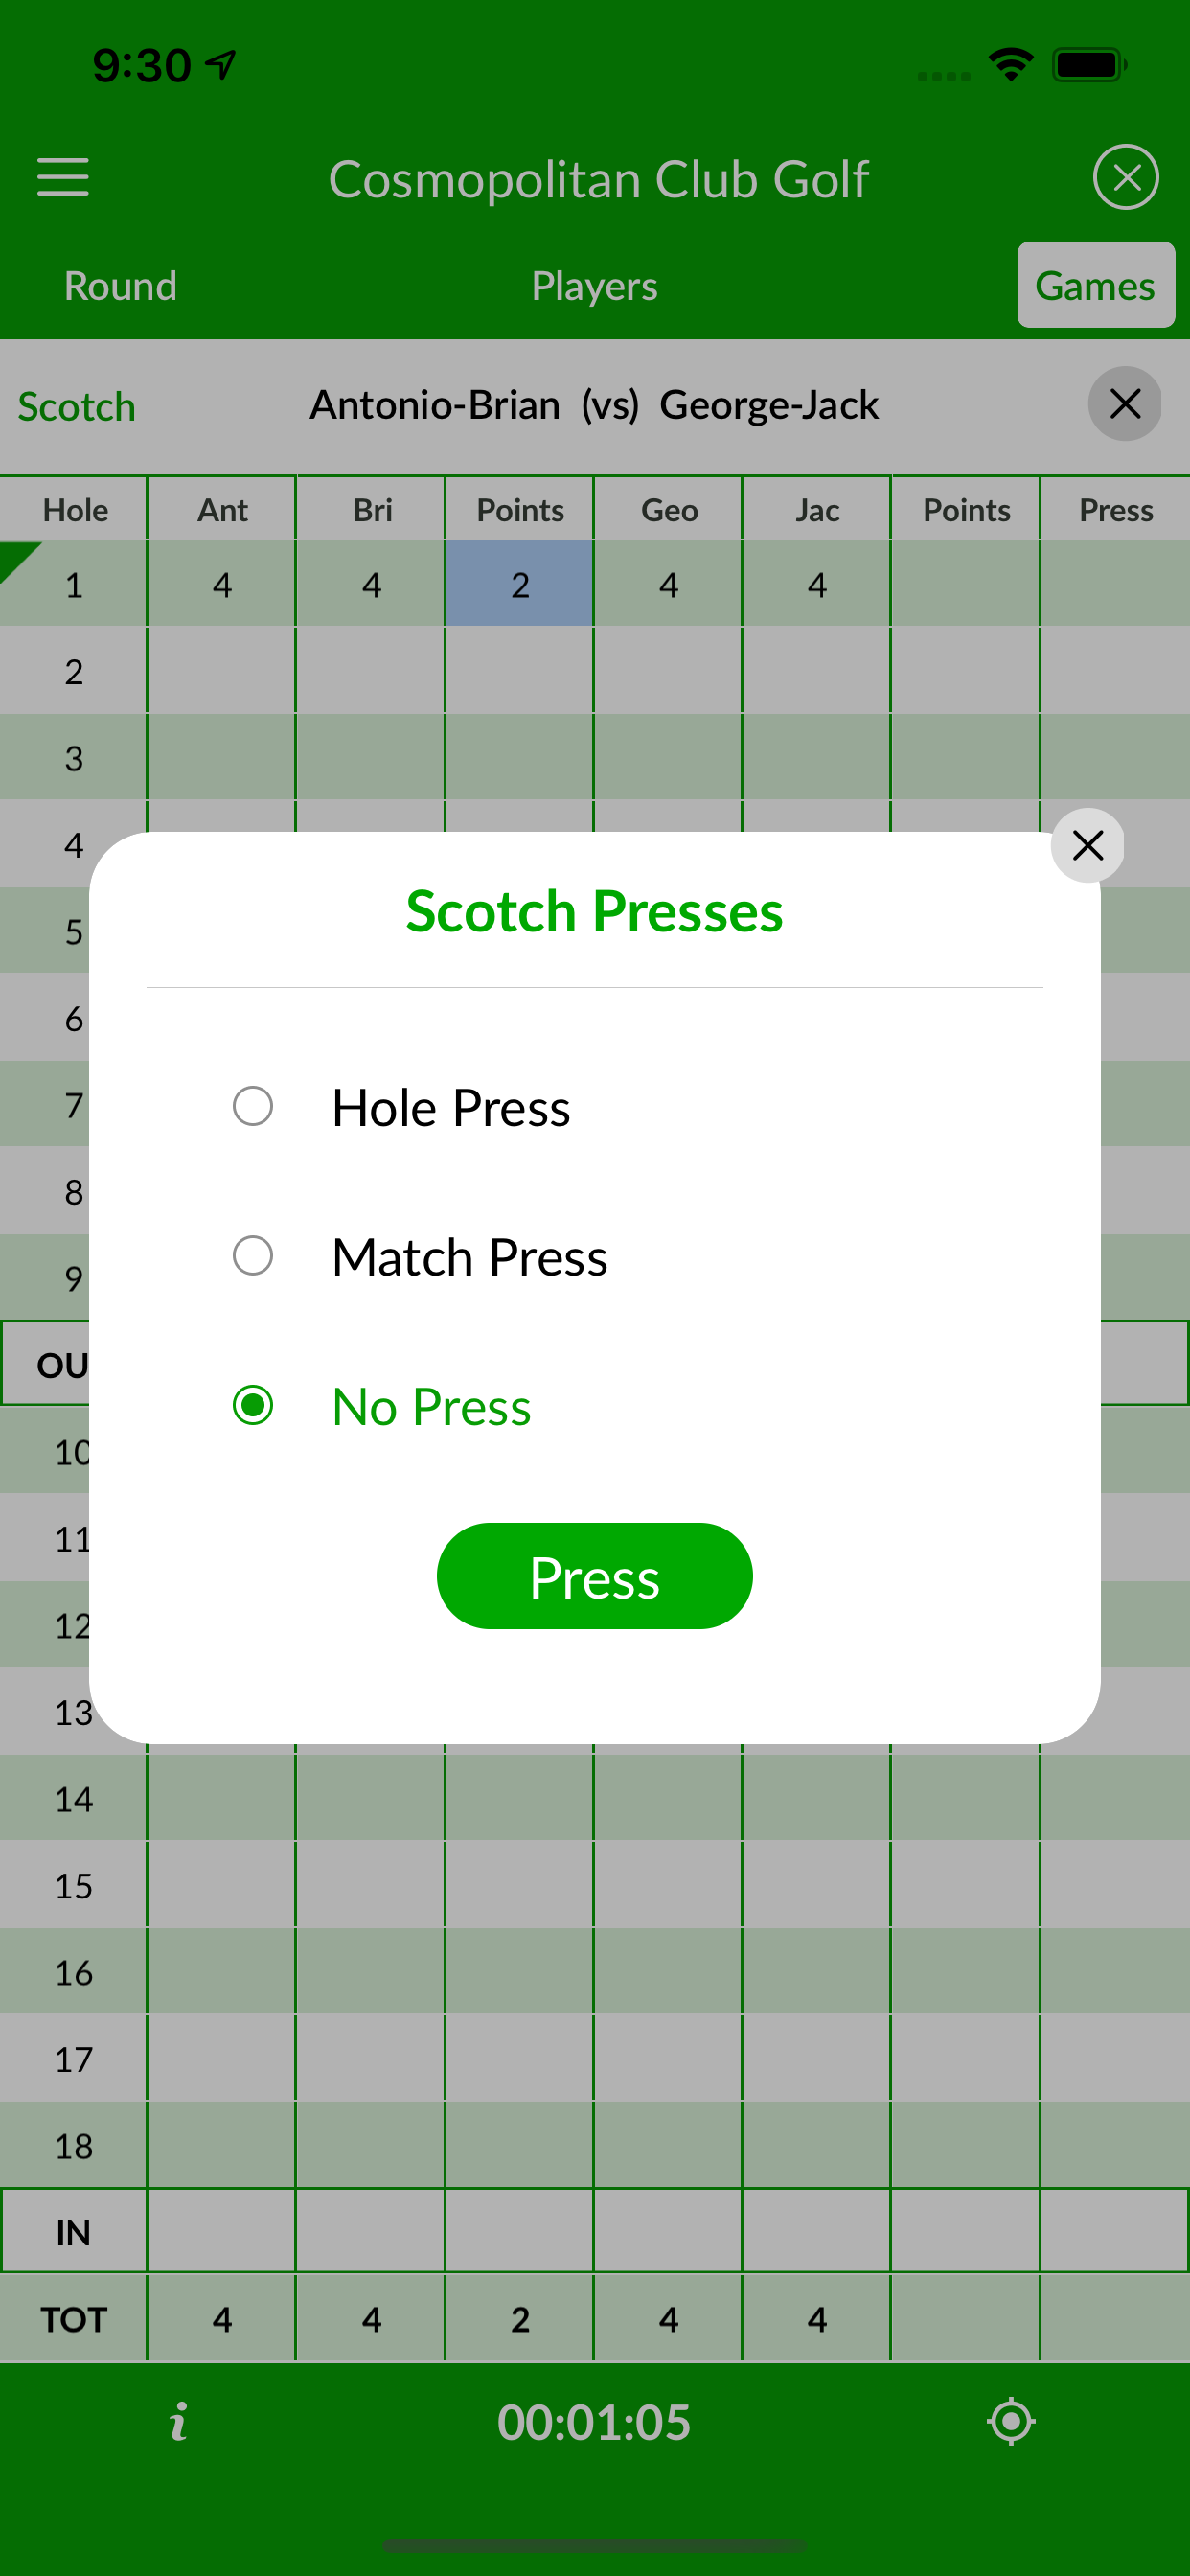Go to the Games tab
The image size is (1190, 2576).
1095,286
